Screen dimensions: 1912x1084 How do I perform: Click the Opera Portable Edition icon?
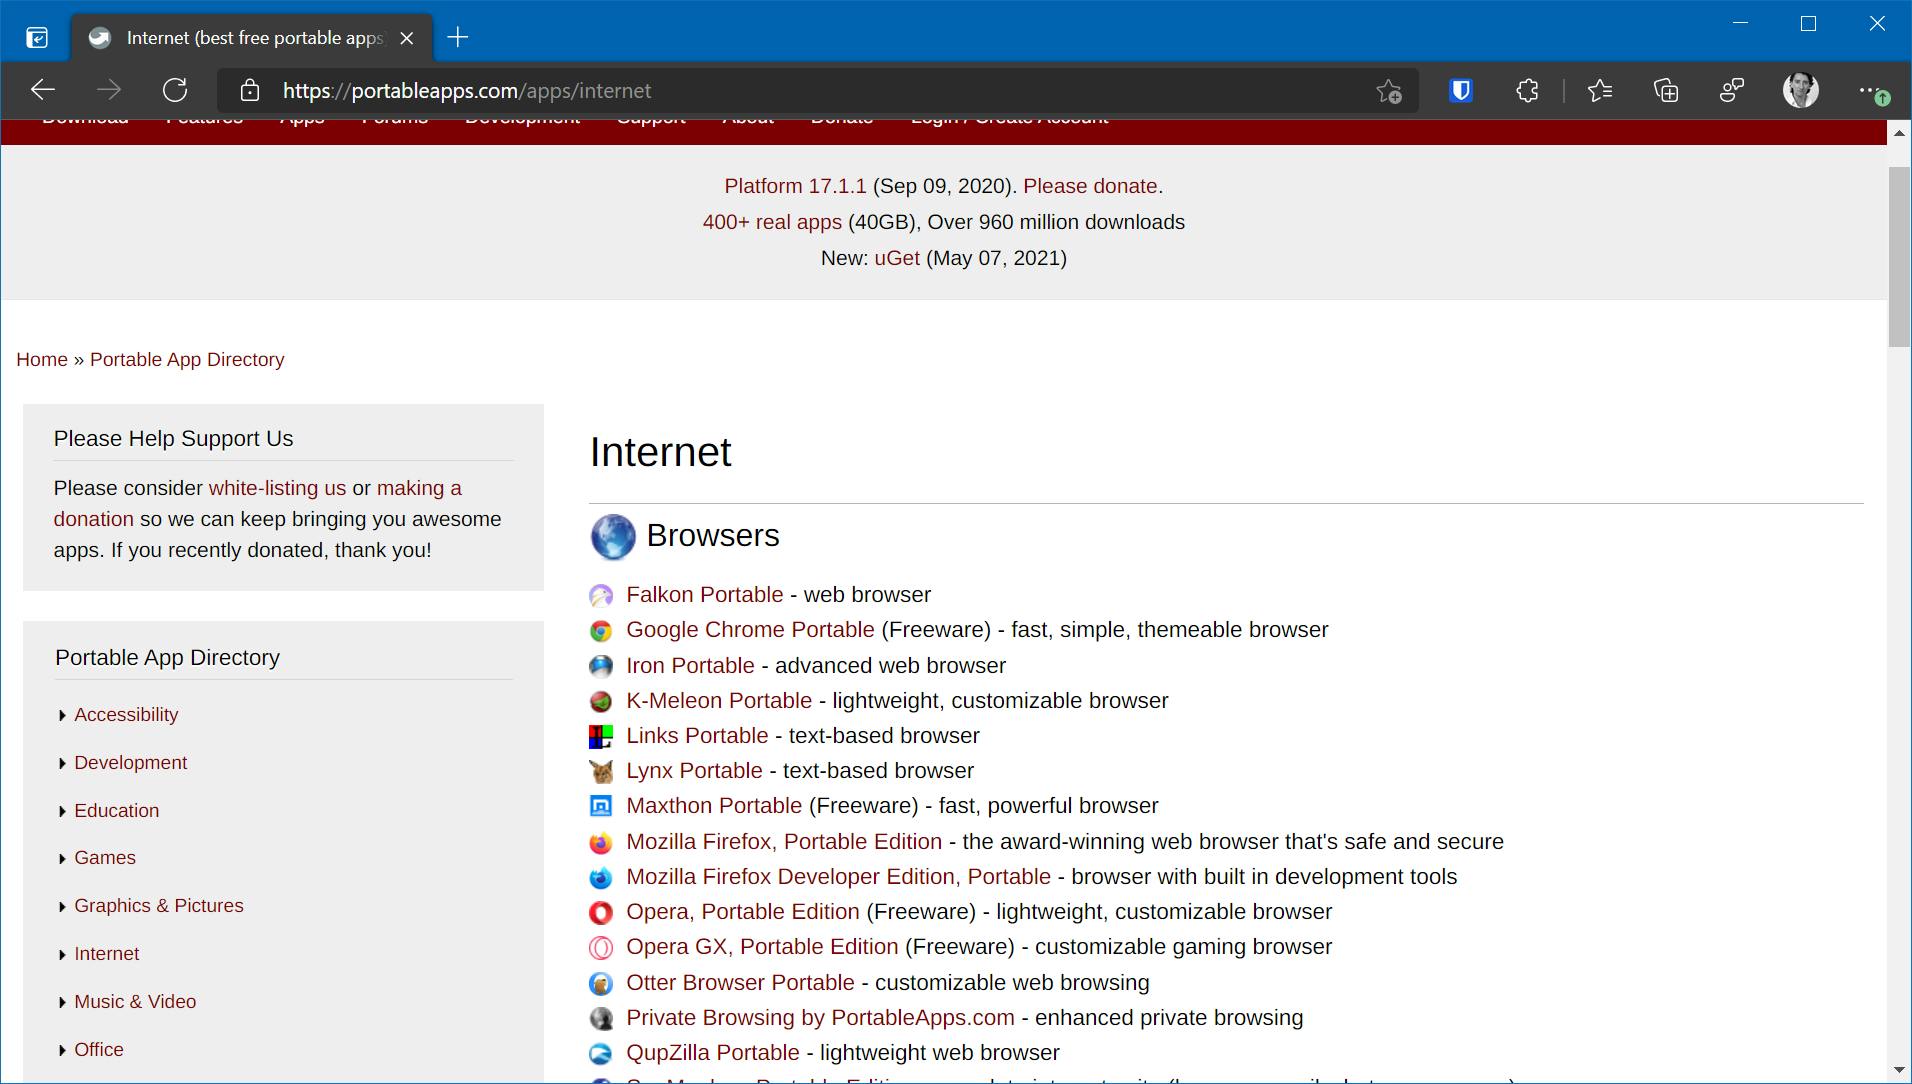click(601, 913)
